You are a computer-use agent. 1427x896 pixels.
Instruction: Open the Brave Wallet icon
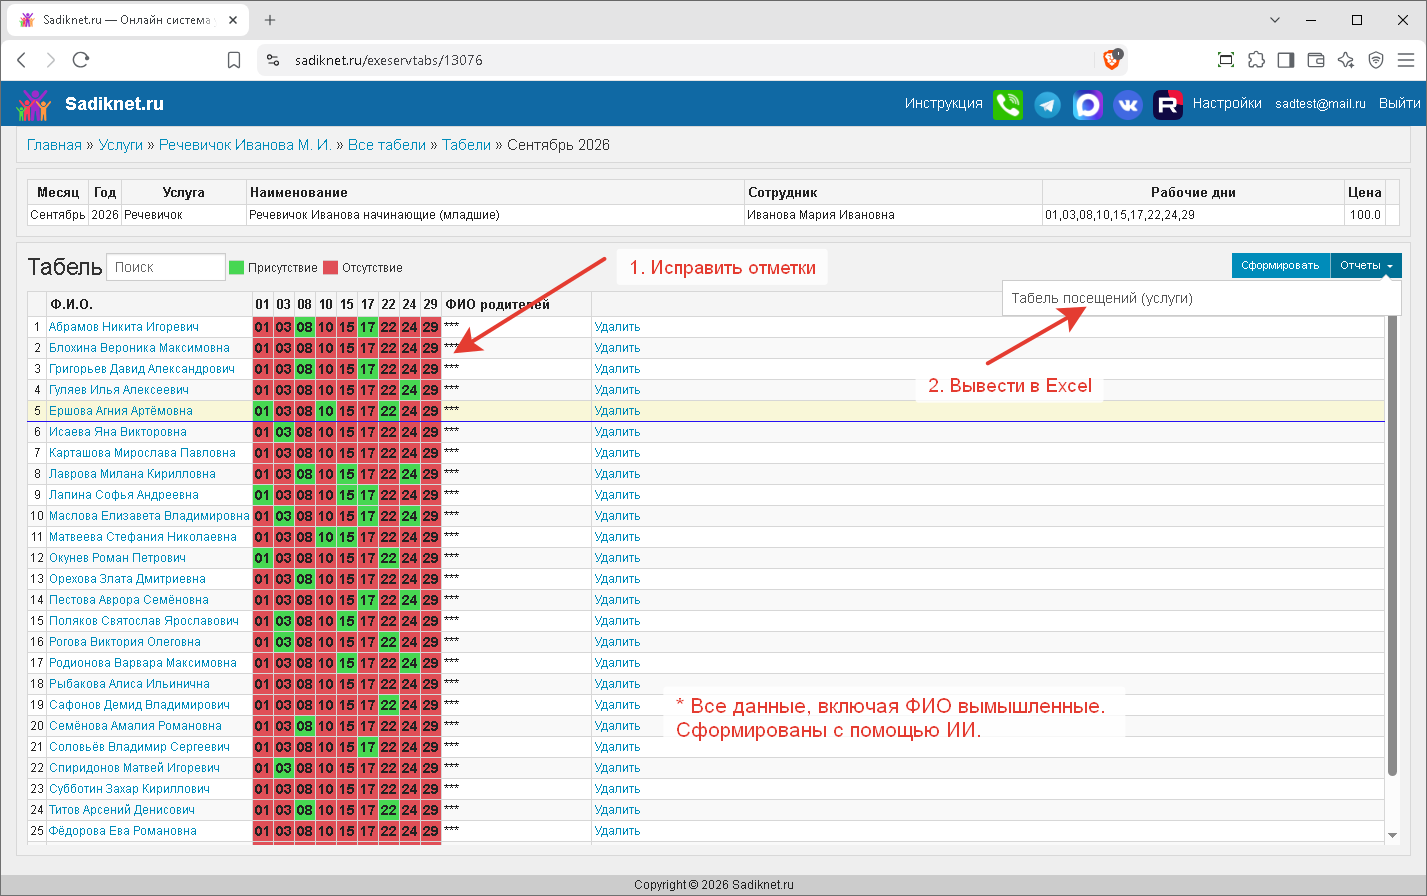tap(1316, 60)
